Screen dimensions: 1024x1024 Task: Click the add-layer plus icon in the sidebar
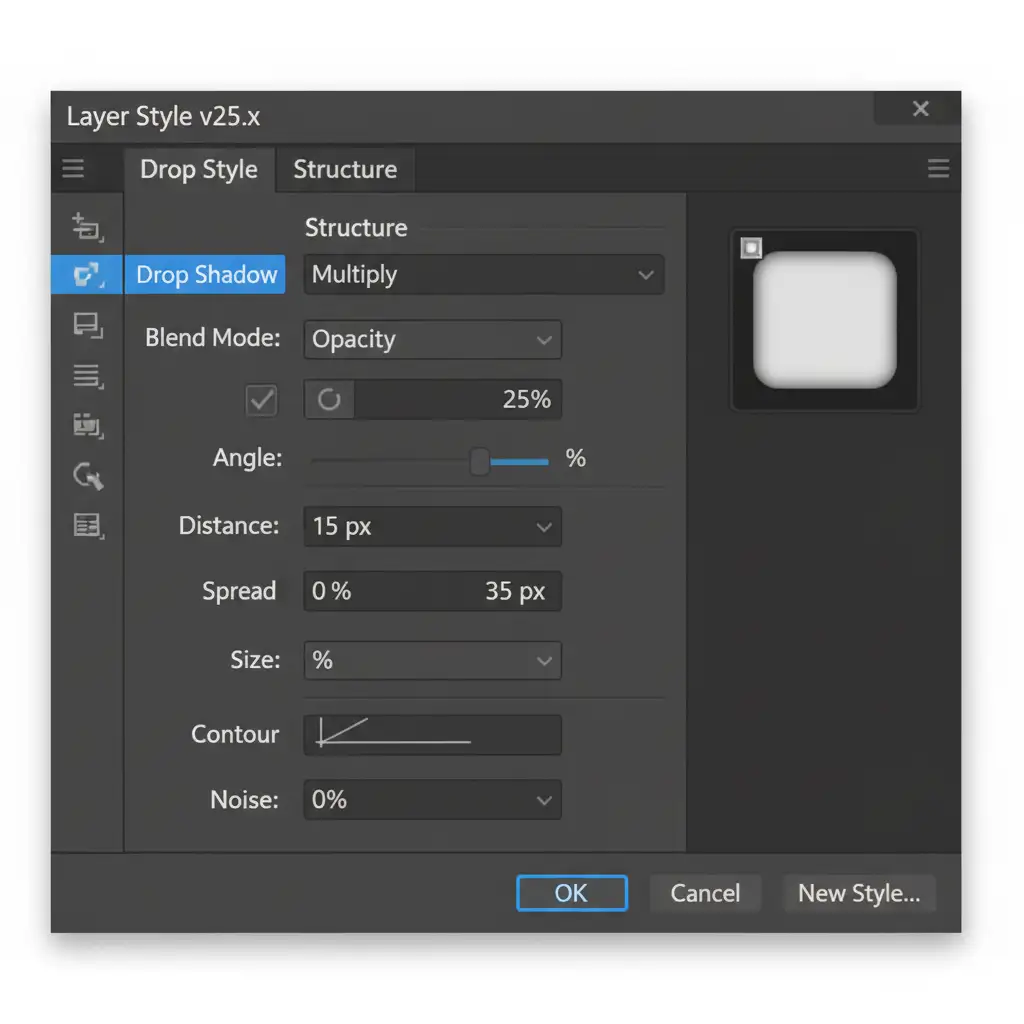coord(87,227)
